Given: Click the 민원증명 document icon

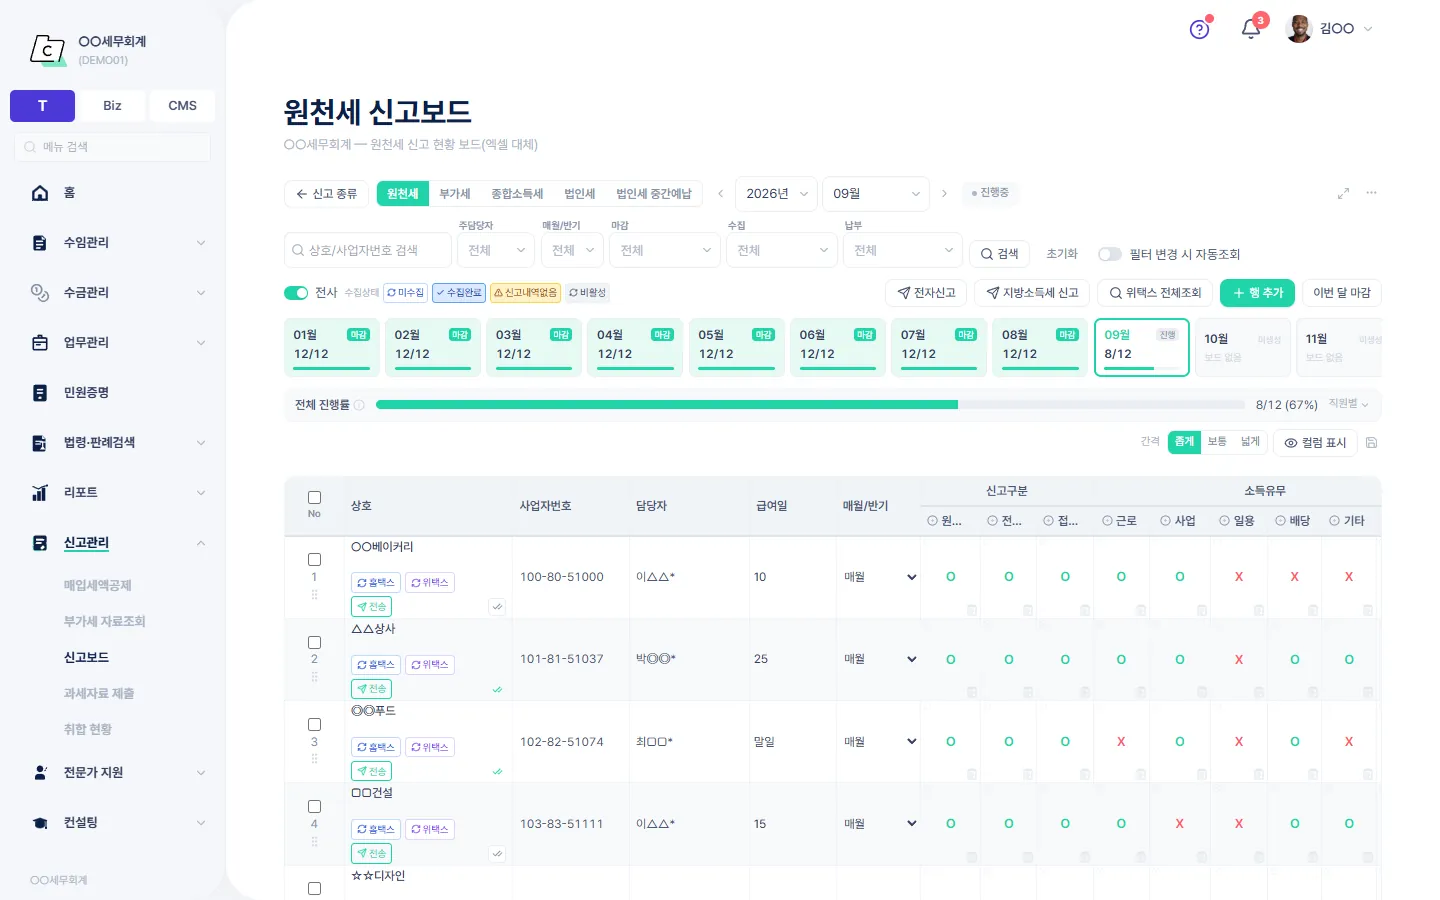Looking at the screenshot, I should [x=40, y=393].
